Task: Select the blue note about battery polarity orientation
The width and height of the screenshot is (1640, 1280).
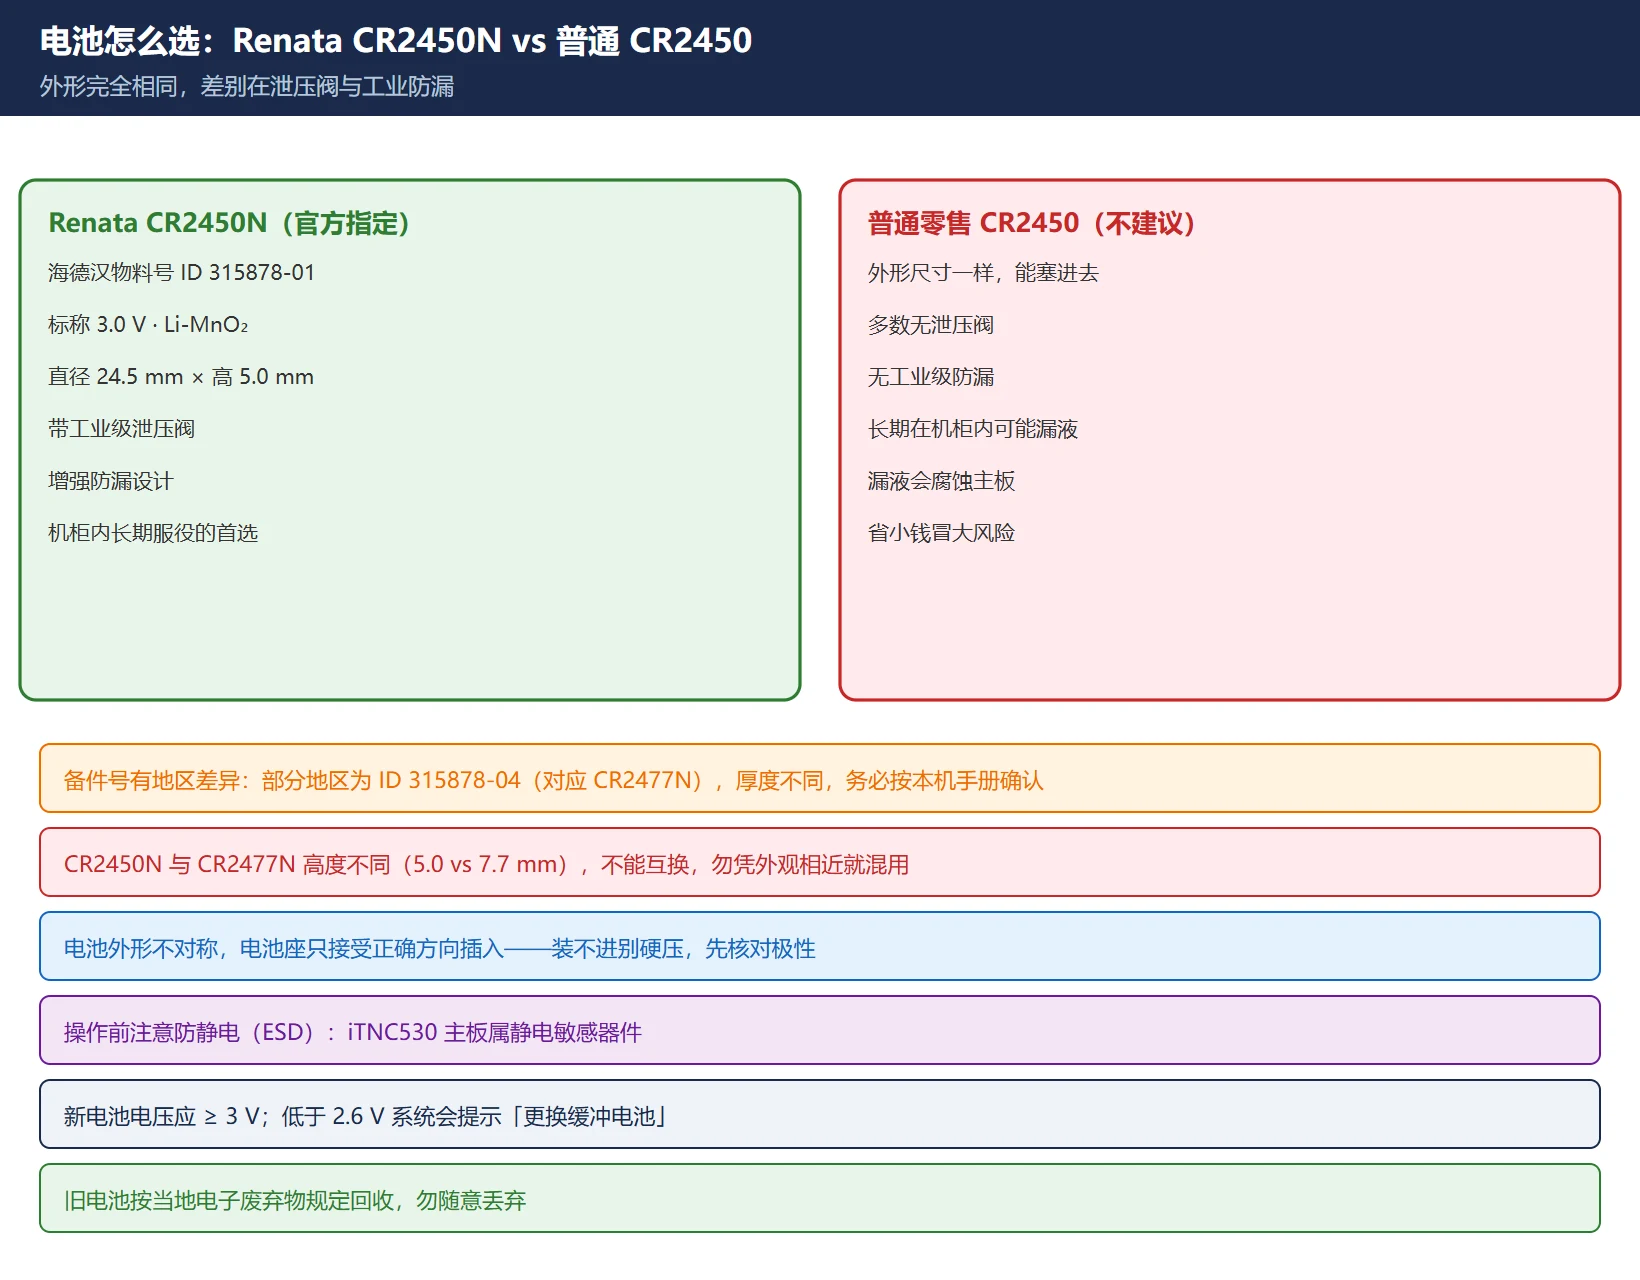Action: pyautogui.click(x=820, y=946)
